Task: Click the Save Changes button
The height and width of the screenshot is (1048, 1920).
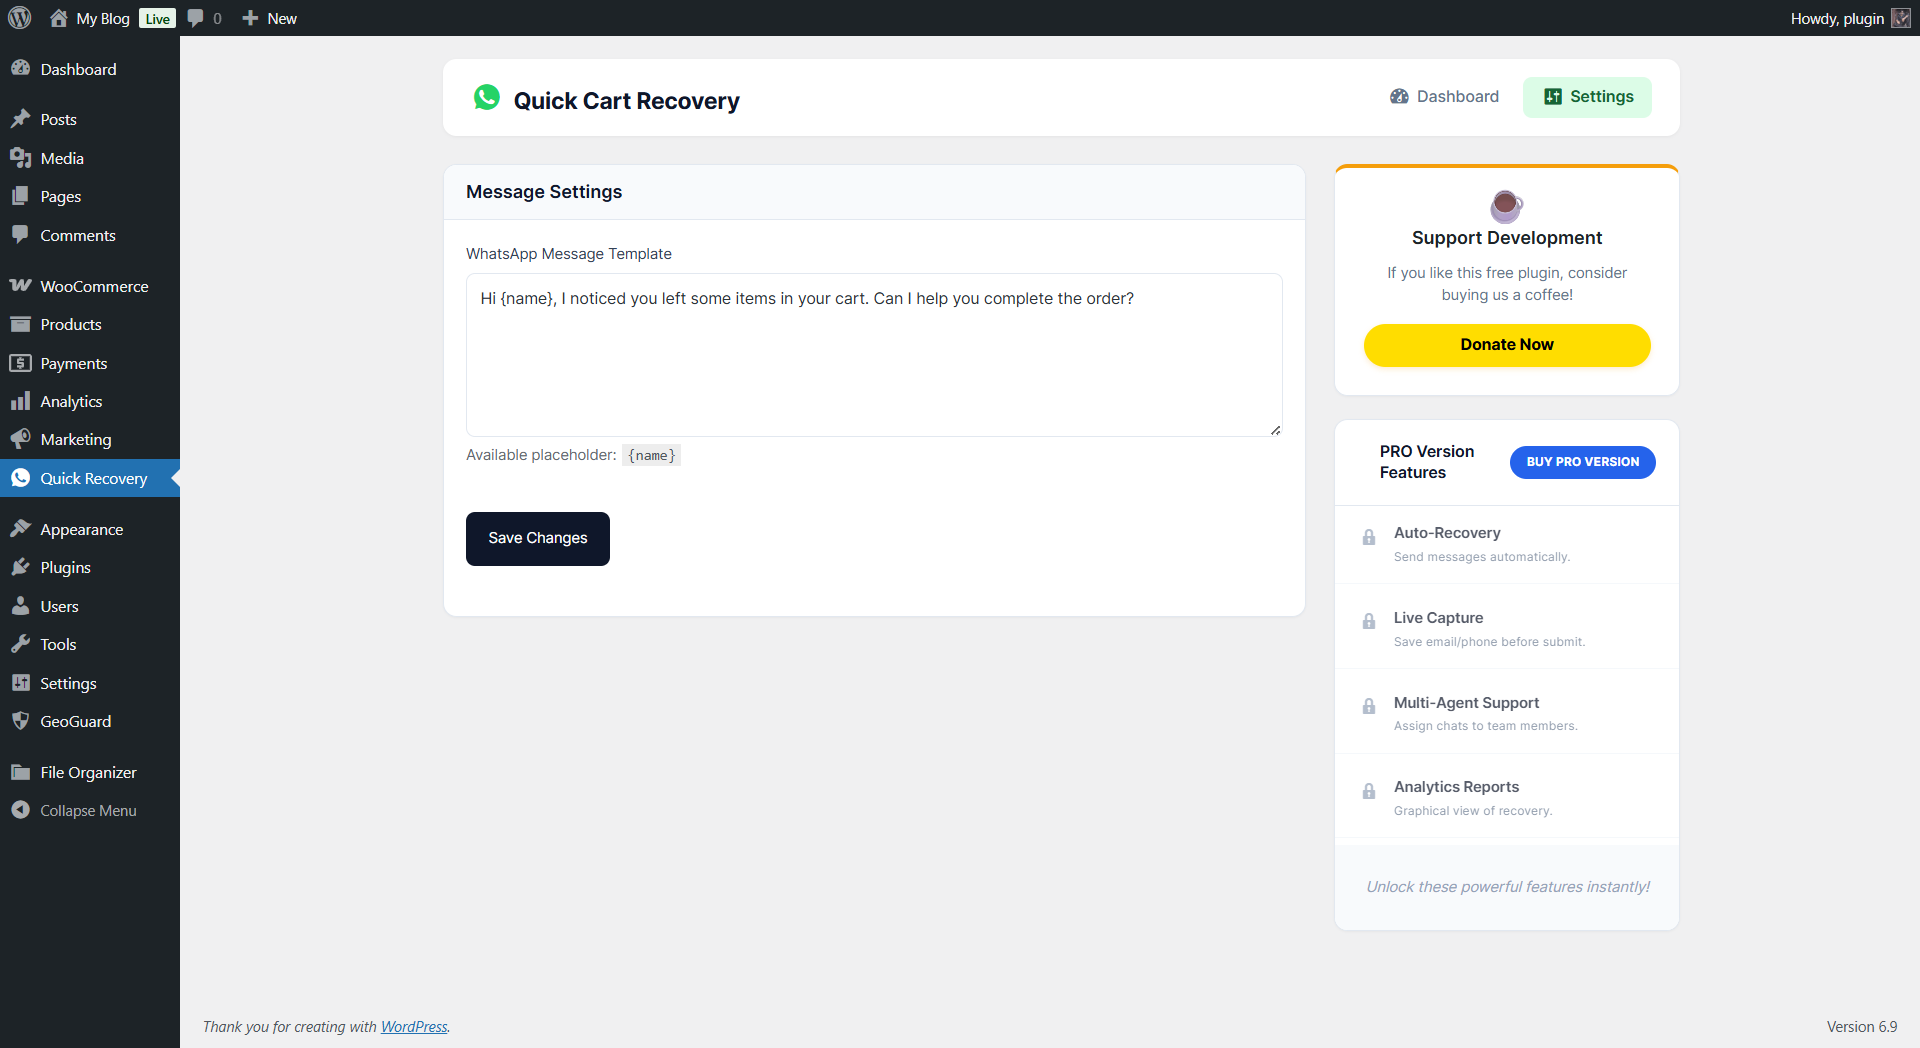Action: pyautogui.click(x=537, y=538)
